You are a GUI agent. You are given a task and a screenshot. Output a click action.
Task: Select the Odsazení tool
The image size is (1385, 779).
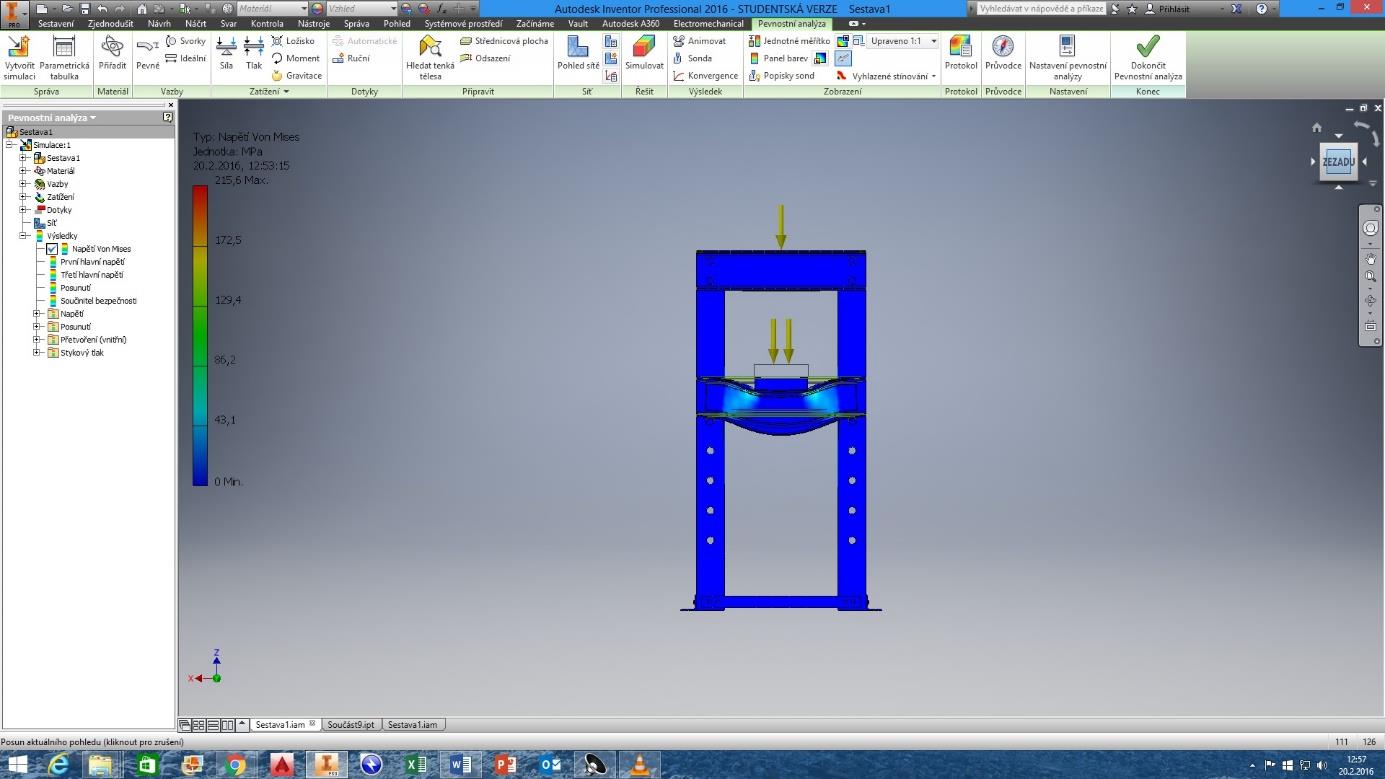[485, 58]
